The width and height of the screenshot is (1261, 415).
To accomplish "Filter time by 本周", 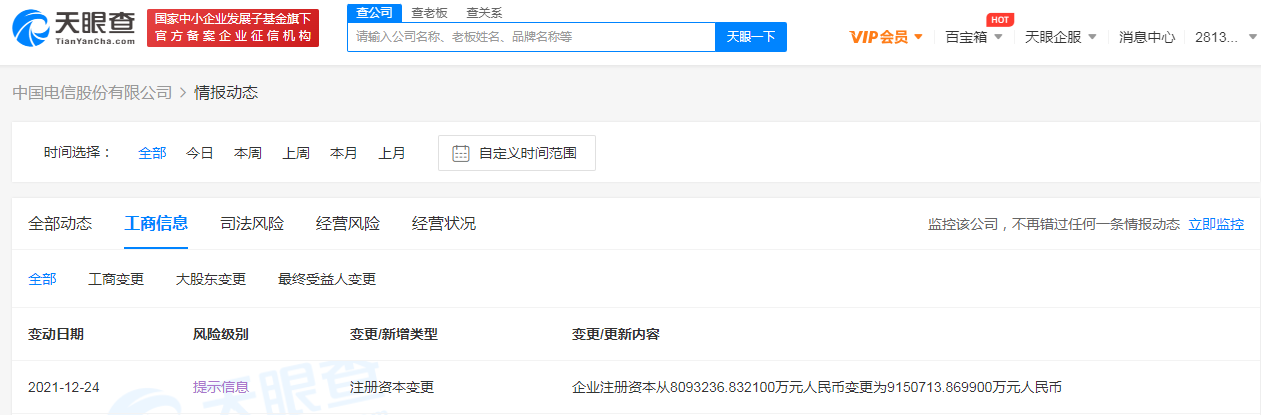I will (248, 153).
